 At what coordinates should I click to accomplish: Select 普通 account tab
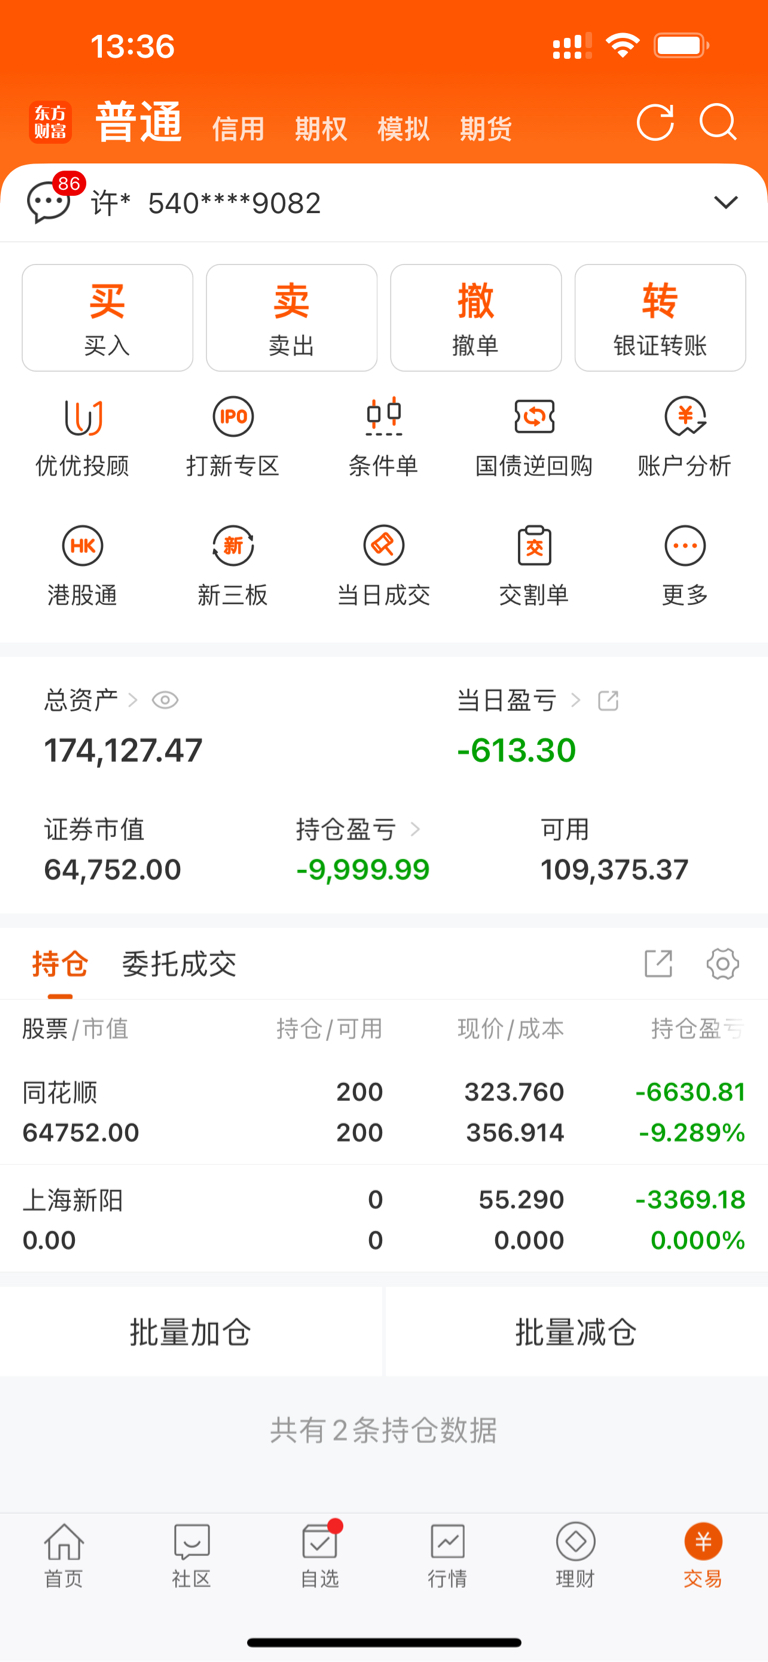pyautogui.click(x=139, y=123)
